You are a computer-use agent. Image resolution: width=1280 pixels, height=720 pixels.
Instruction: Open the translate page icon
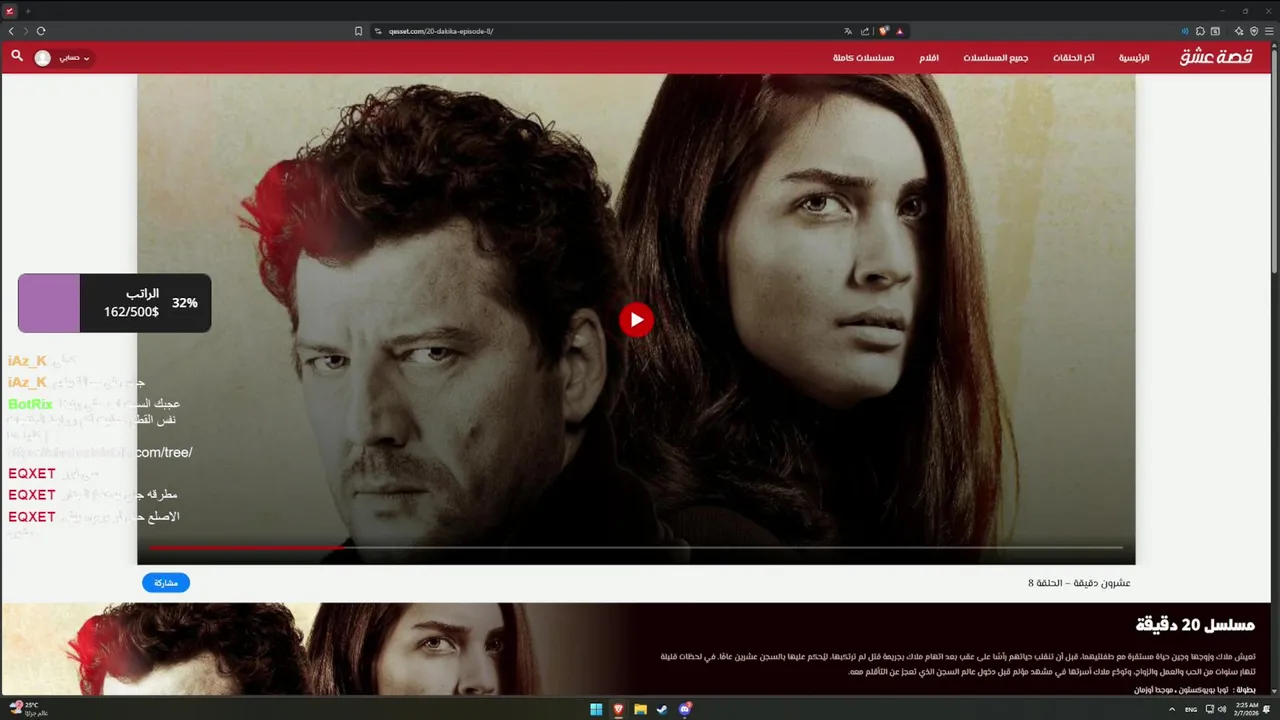coord(848,31)
